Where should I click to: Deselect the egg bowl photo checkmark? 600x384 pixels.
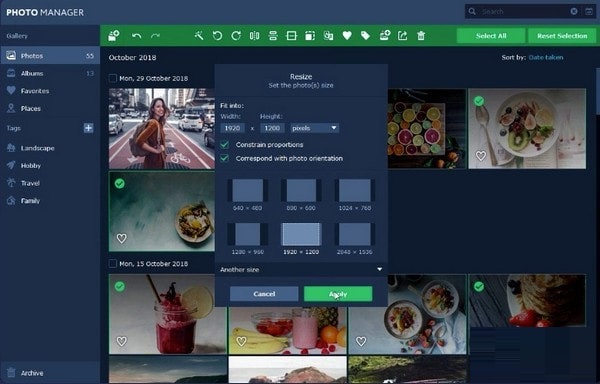coord(120,184)
